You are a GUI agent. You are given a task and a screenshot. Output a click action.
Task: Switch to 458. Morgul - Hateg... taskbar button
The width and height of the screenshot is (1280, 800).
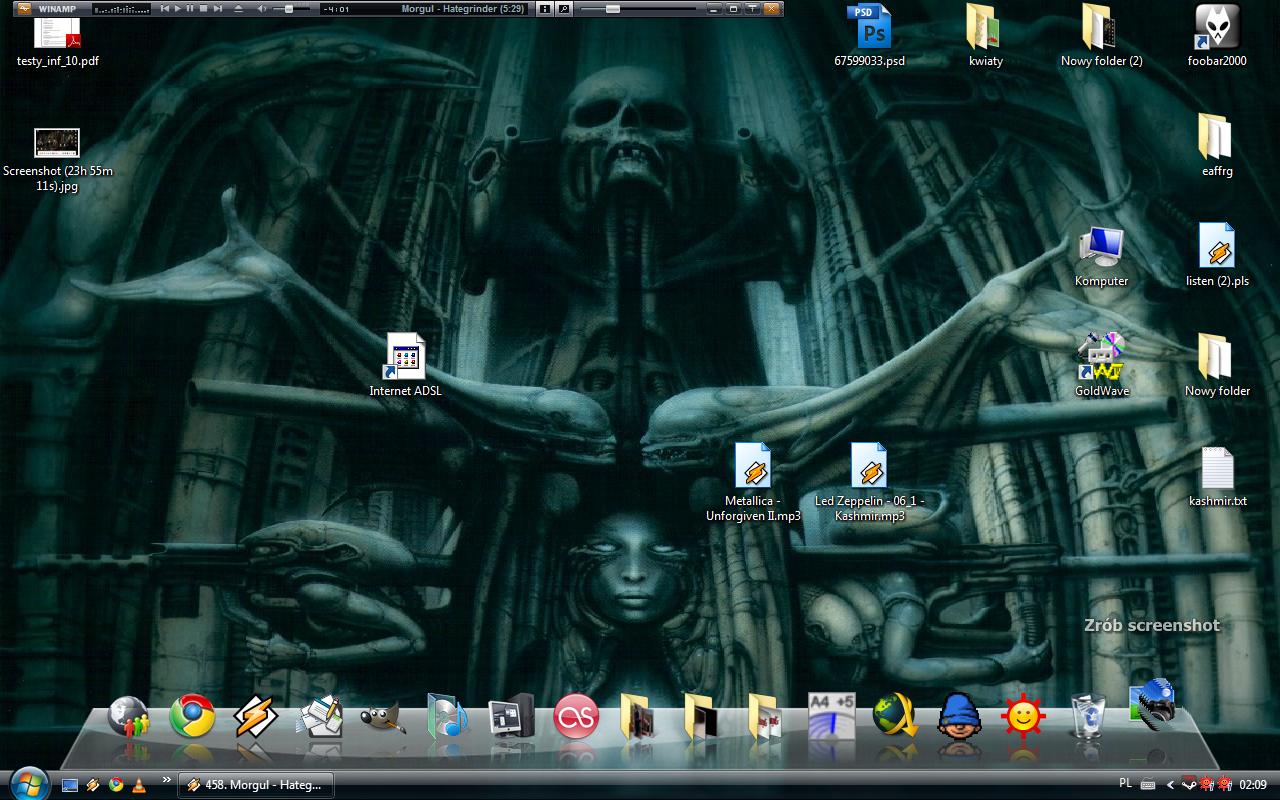[256, 785]
